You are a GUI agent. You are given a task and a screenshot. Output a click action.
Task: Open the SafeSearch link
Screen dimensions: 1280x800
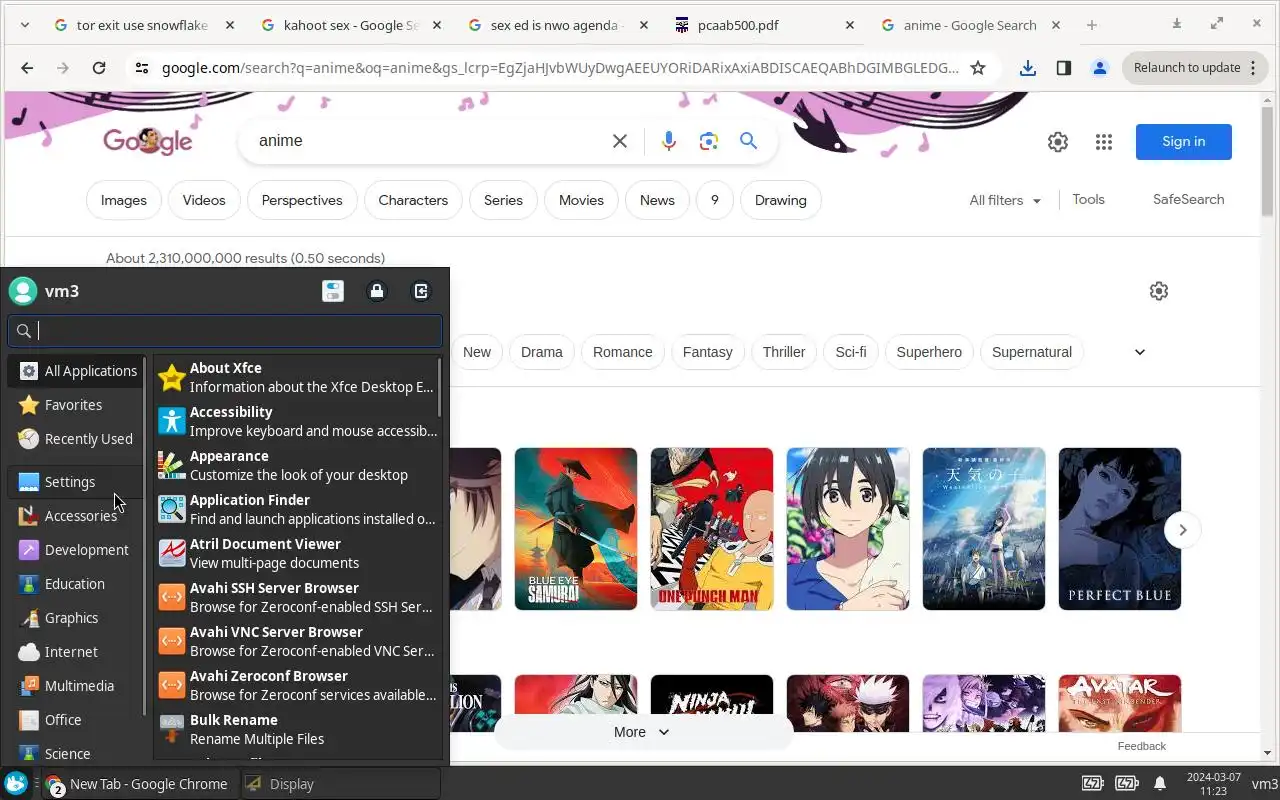[1188, 199]
